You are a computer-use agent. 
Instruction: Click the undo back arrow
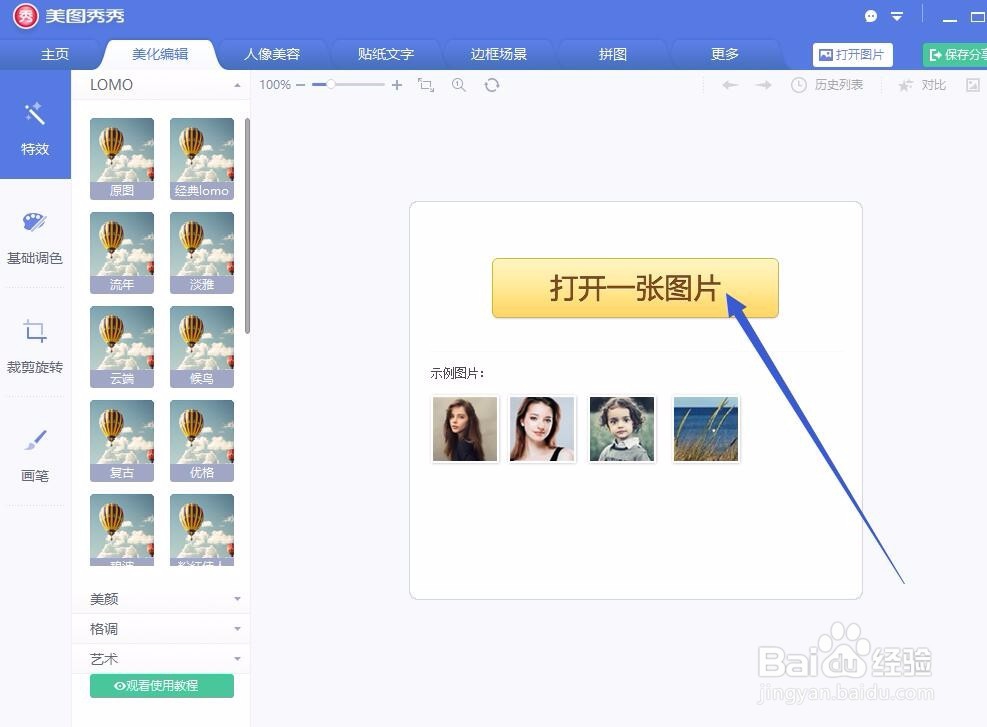coord(730,85)
